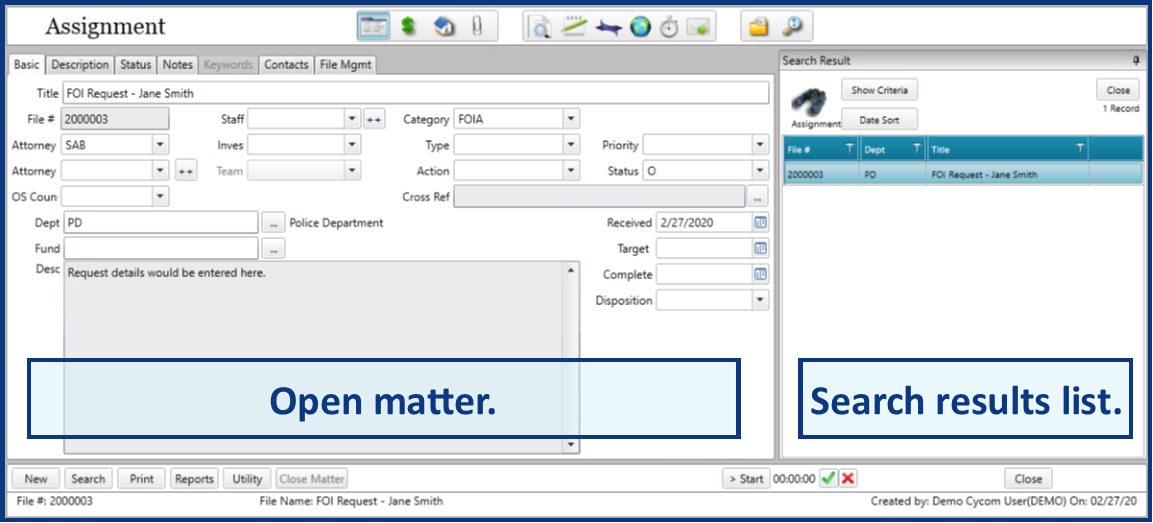Open the Reports button
Image resolution: width=1153 pixels, height=523 pixels.
[x=194, y=479]
